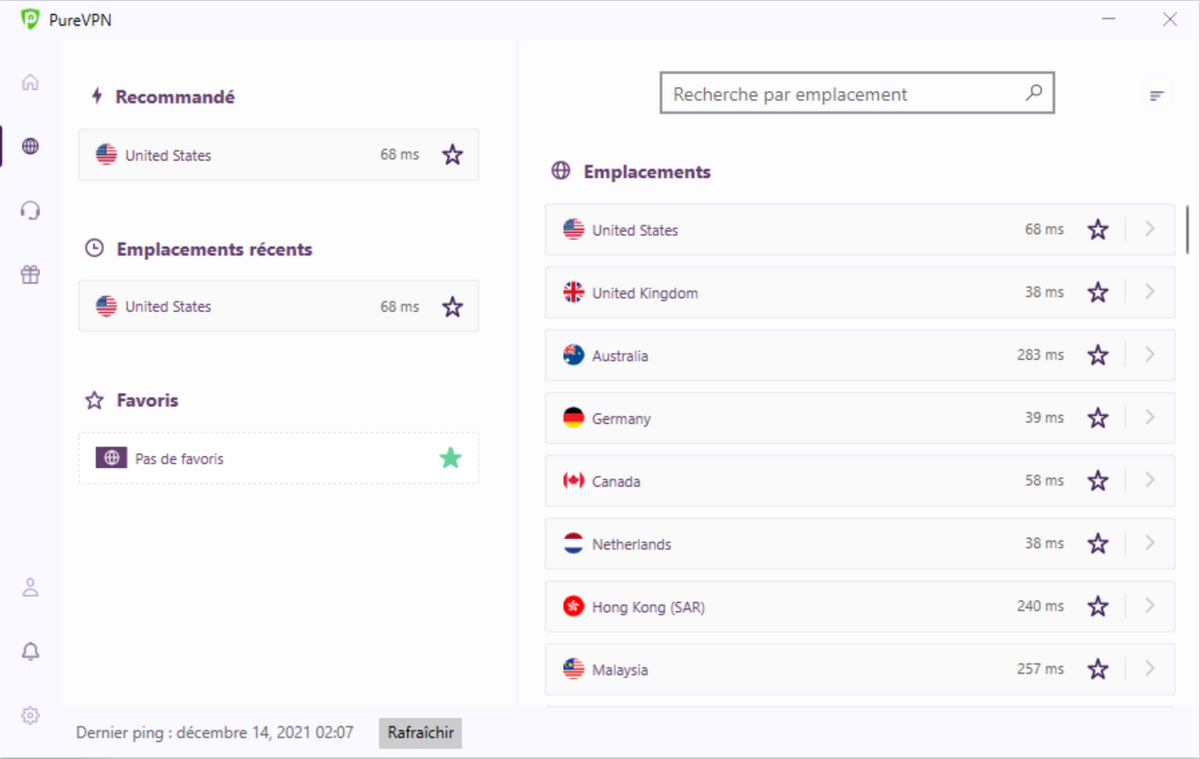This screenshot has height=759, width=1200.
Task: Click the 240 ms ping for Hong Kong
Action: tap(1040, 606)
